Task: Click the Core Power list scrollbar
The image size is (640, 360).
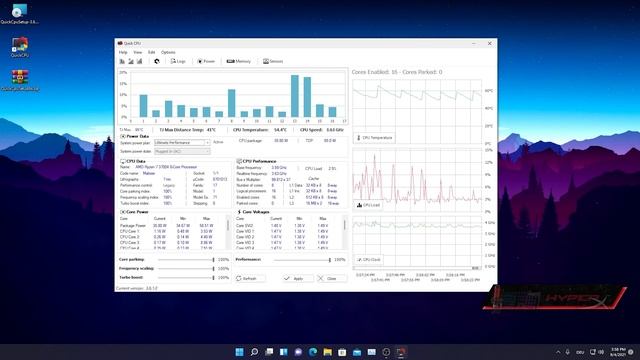Action: click(x=228, y=232)
